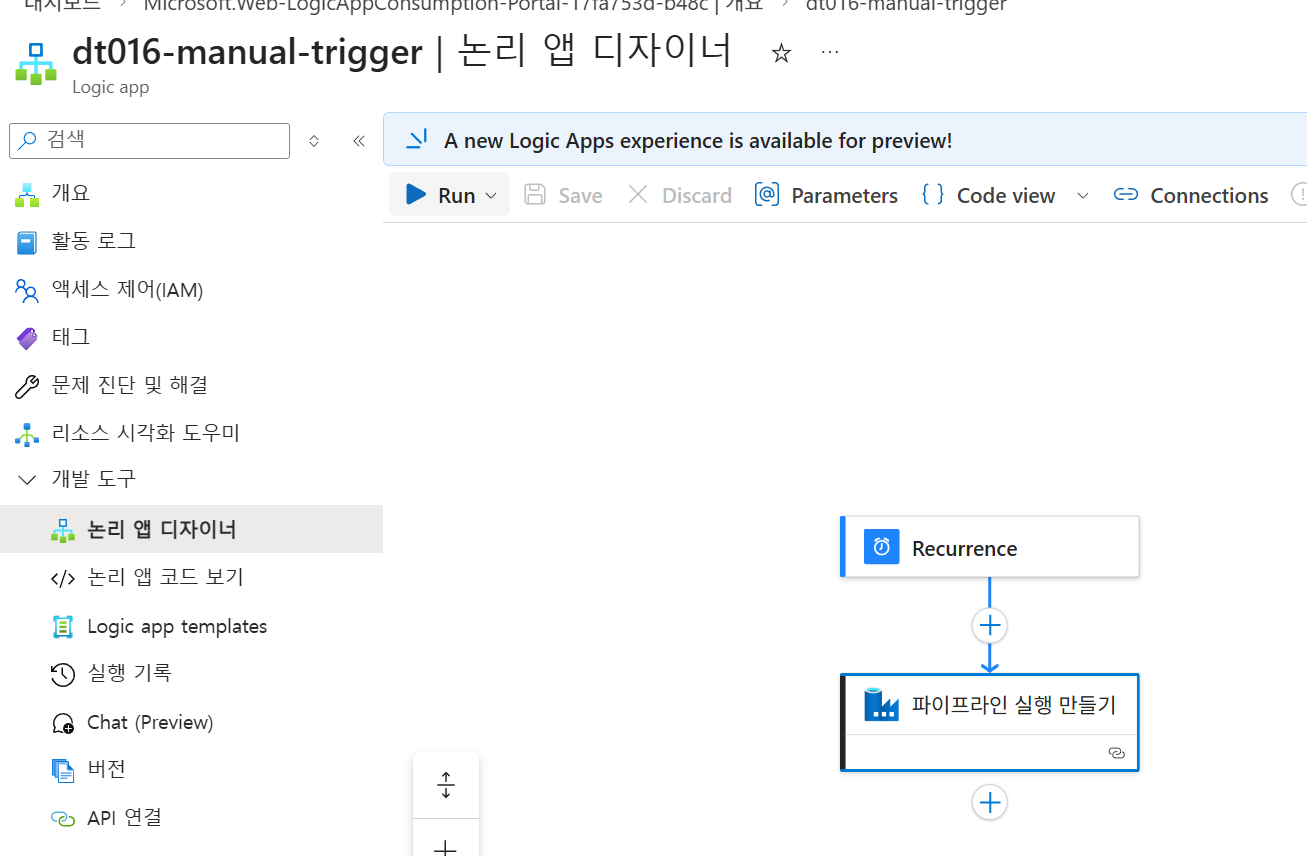Click the connection link icon on action card
The image size is (1307, 856).
pos(1118,752)
